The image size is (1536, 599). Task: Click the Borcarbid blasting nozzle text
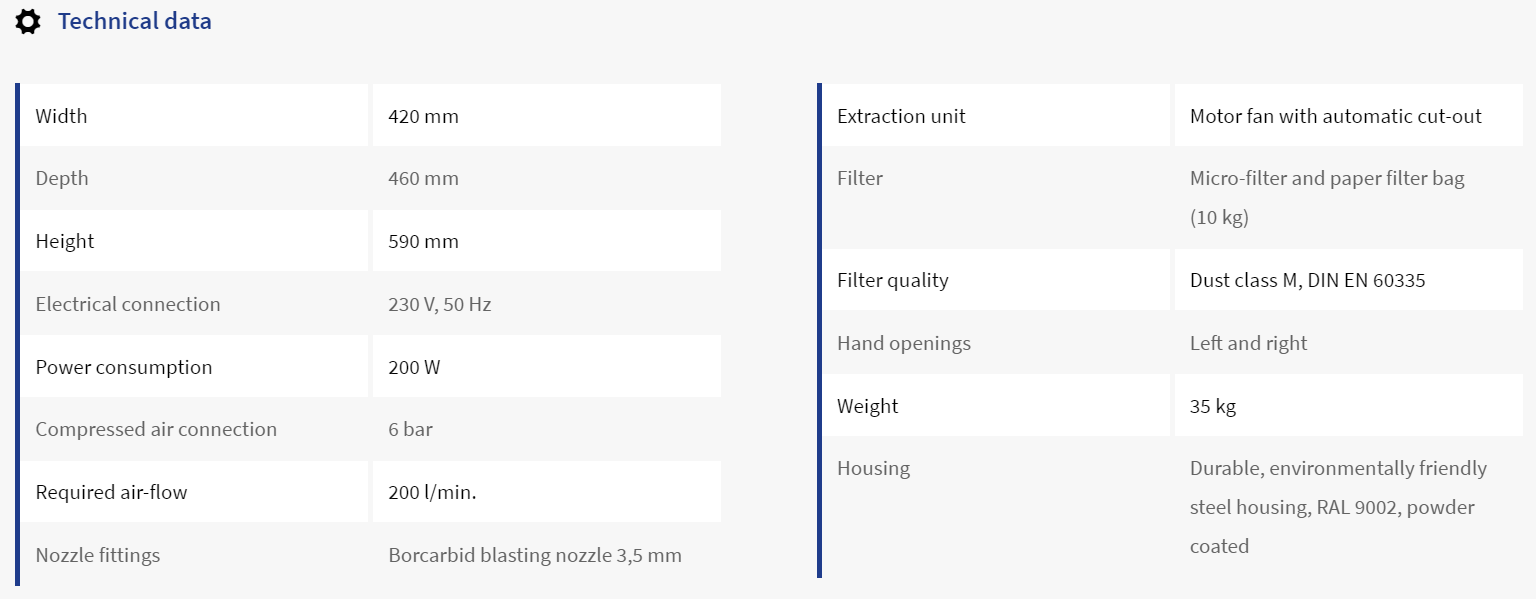[535, 555]
